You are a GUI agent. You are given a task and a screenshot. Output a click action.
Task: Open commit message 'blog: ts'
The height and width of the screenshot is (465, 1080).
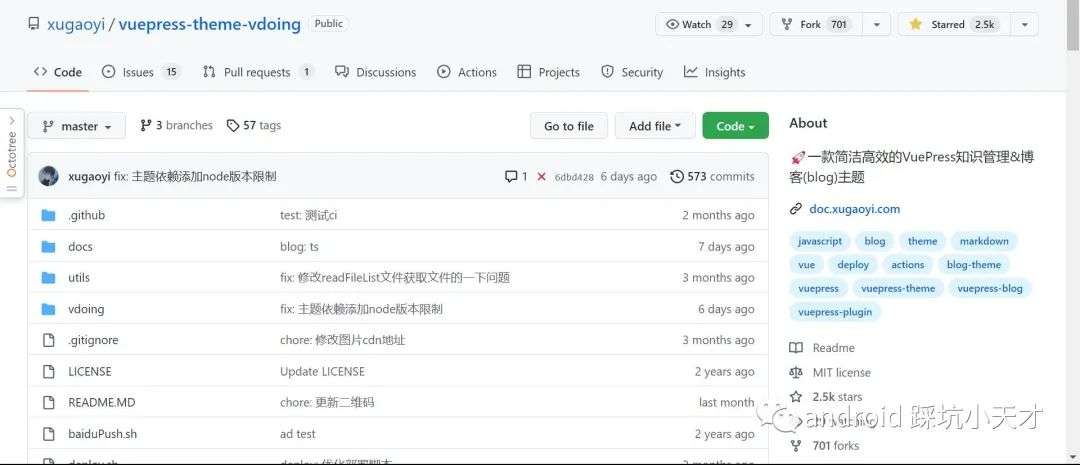[299, 247]
